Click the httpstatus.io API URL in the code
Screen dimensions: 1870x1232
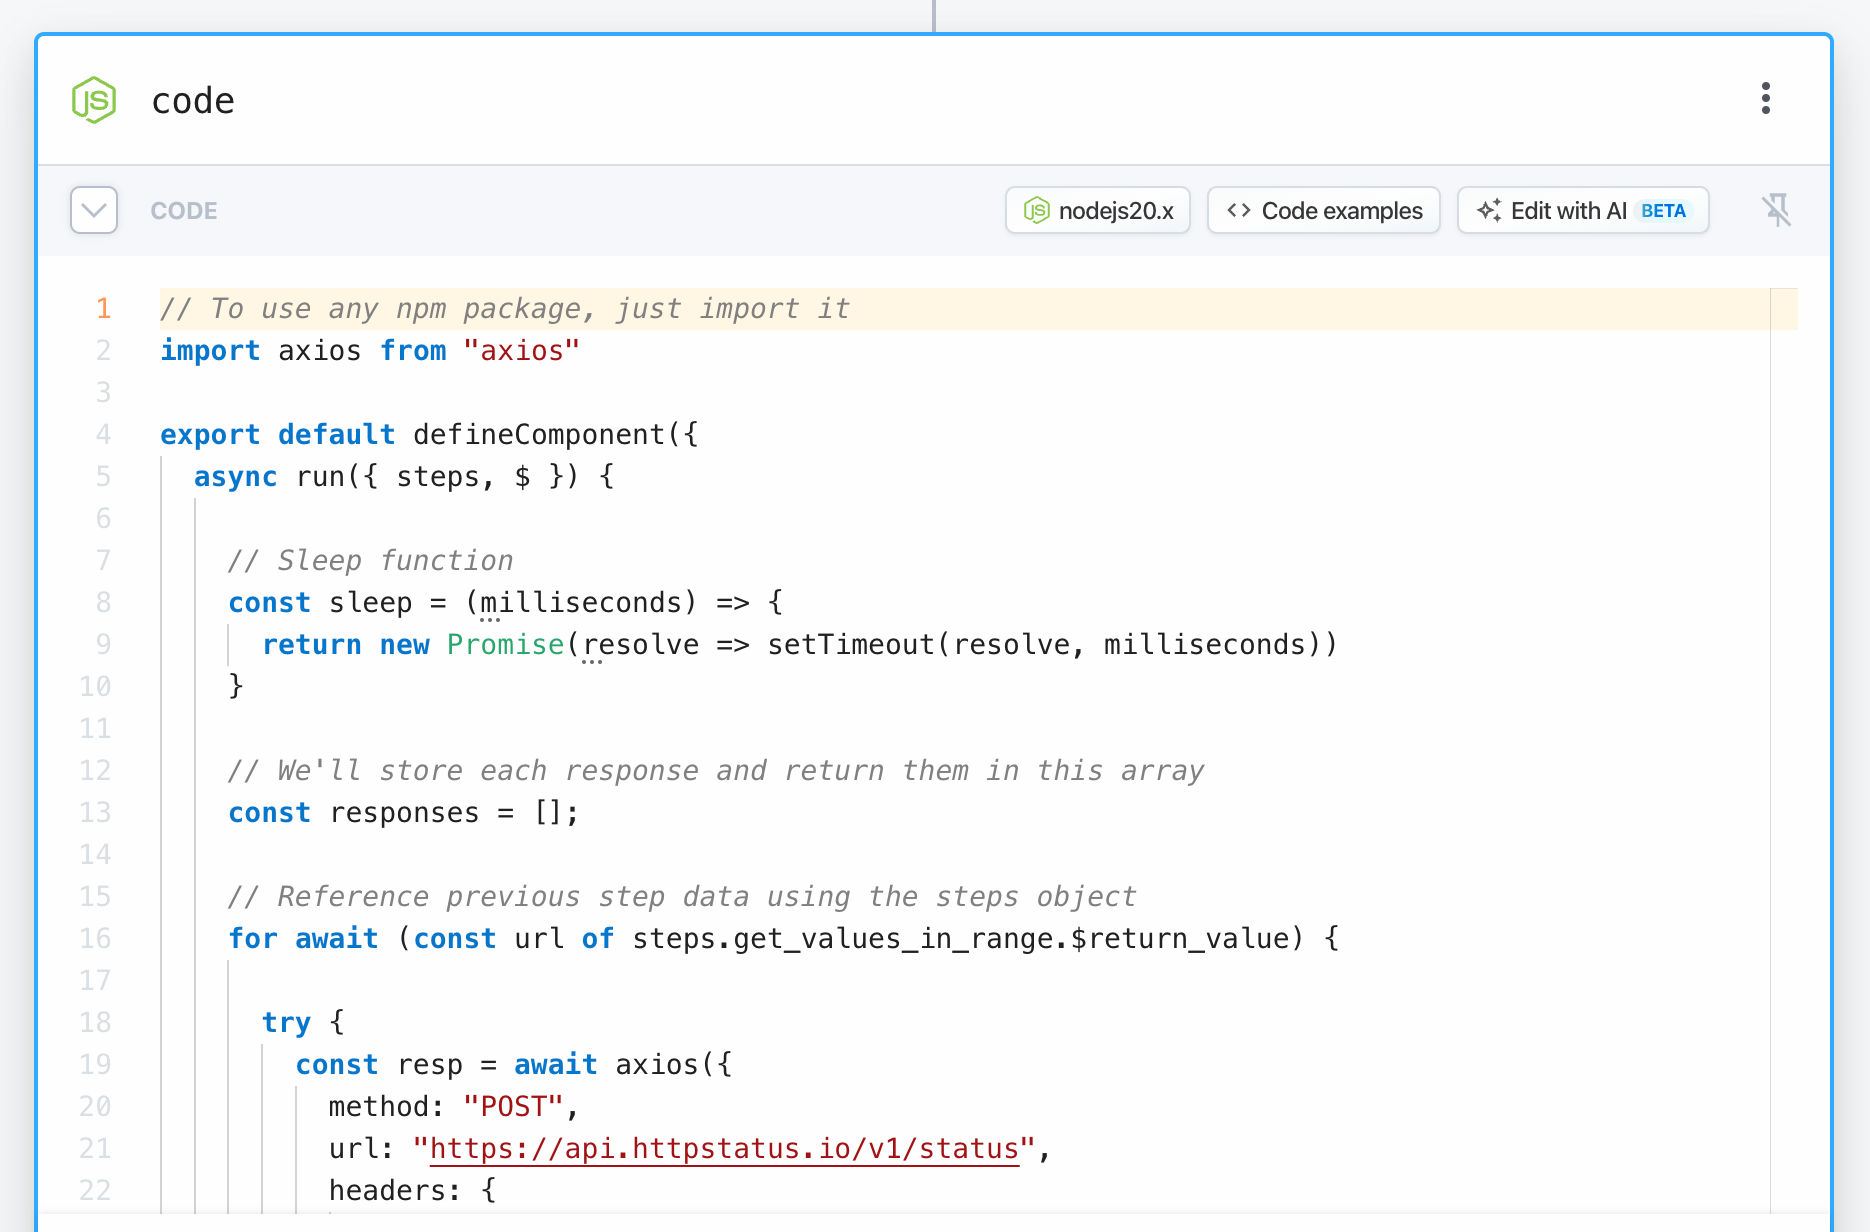tap(724, 1148)
